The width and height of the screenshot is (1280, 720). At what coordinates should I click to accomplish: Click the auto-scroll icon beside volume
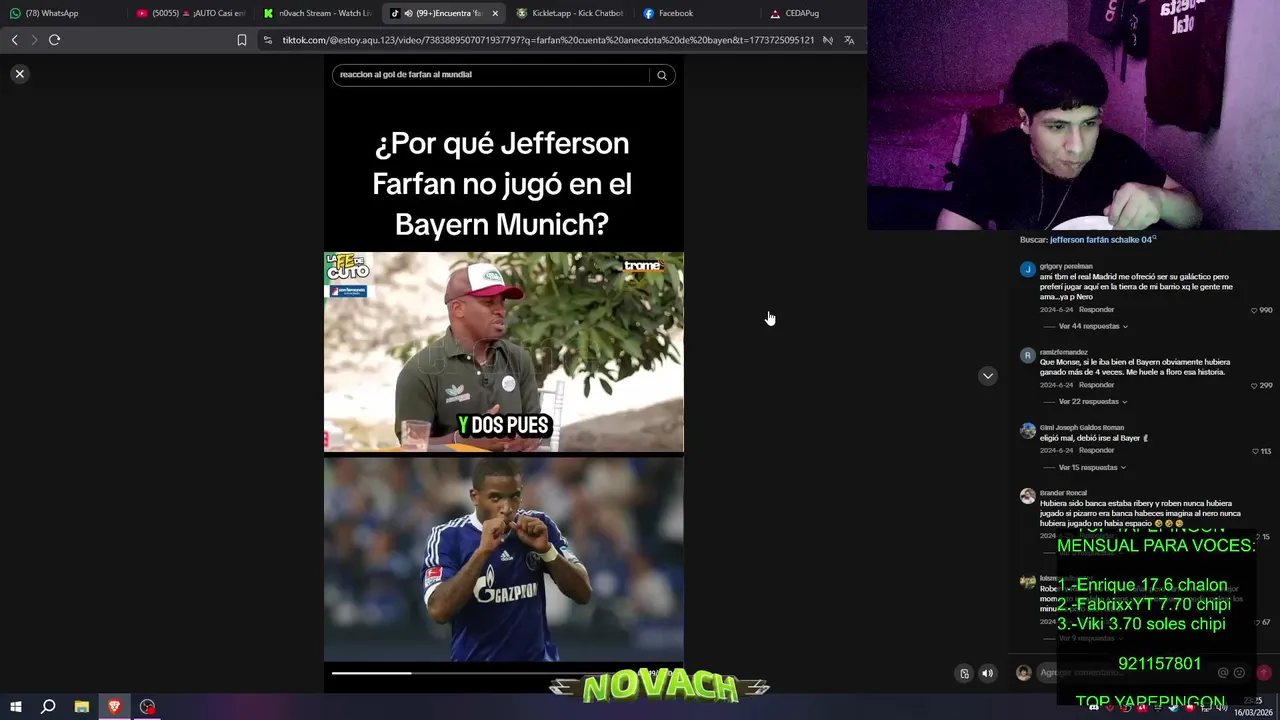click(964, 673)
